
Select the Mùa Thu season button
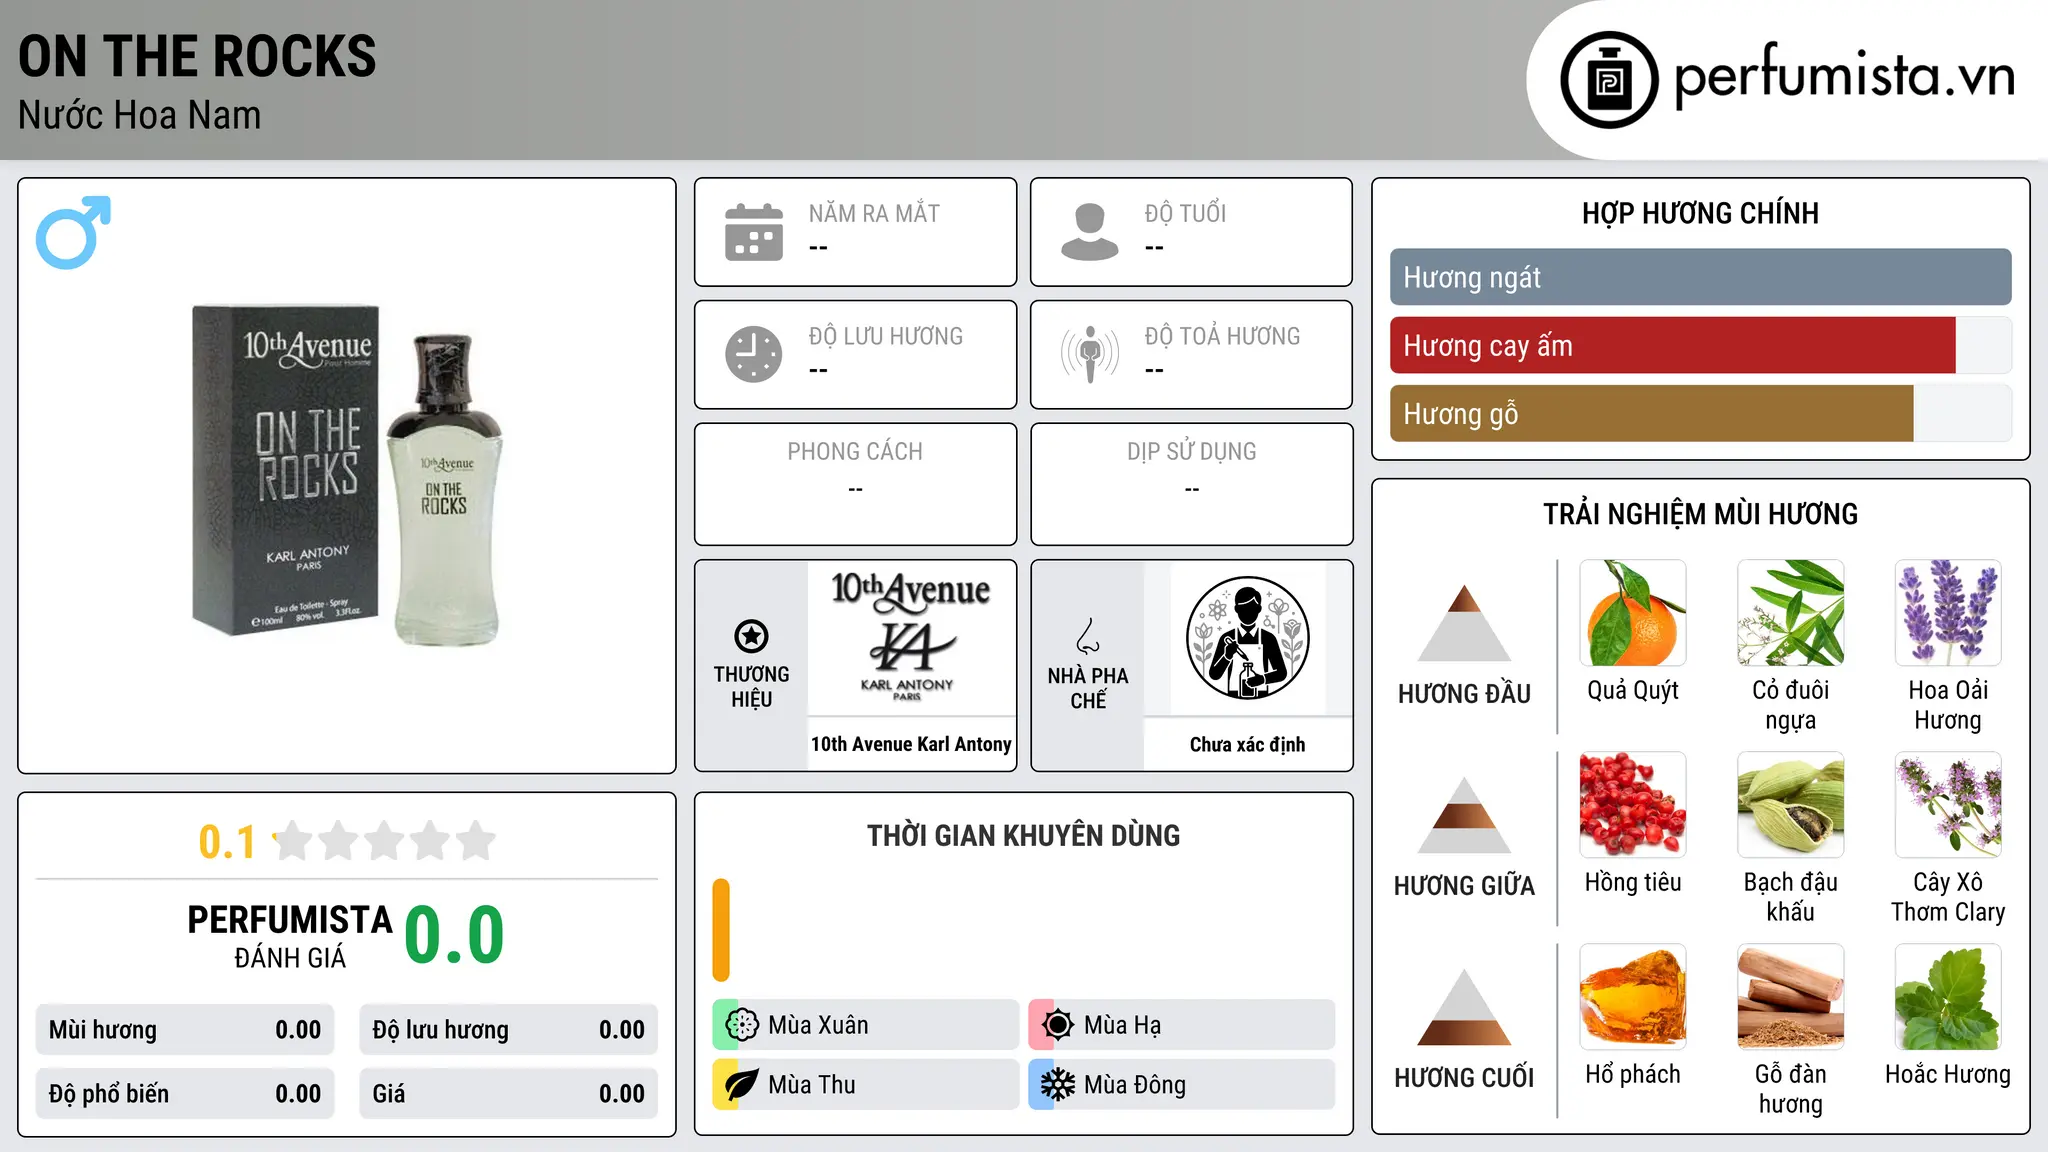click(x=866, y=1085)
